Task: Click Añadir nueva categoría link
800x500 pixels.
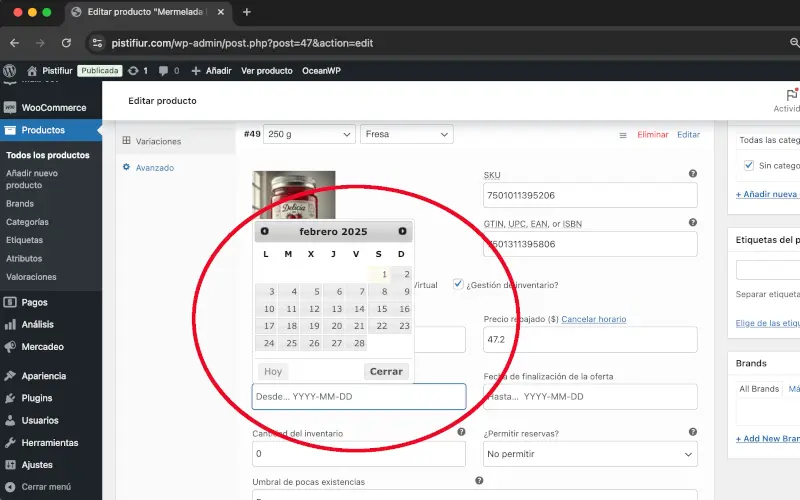Action: pos(768,194)
